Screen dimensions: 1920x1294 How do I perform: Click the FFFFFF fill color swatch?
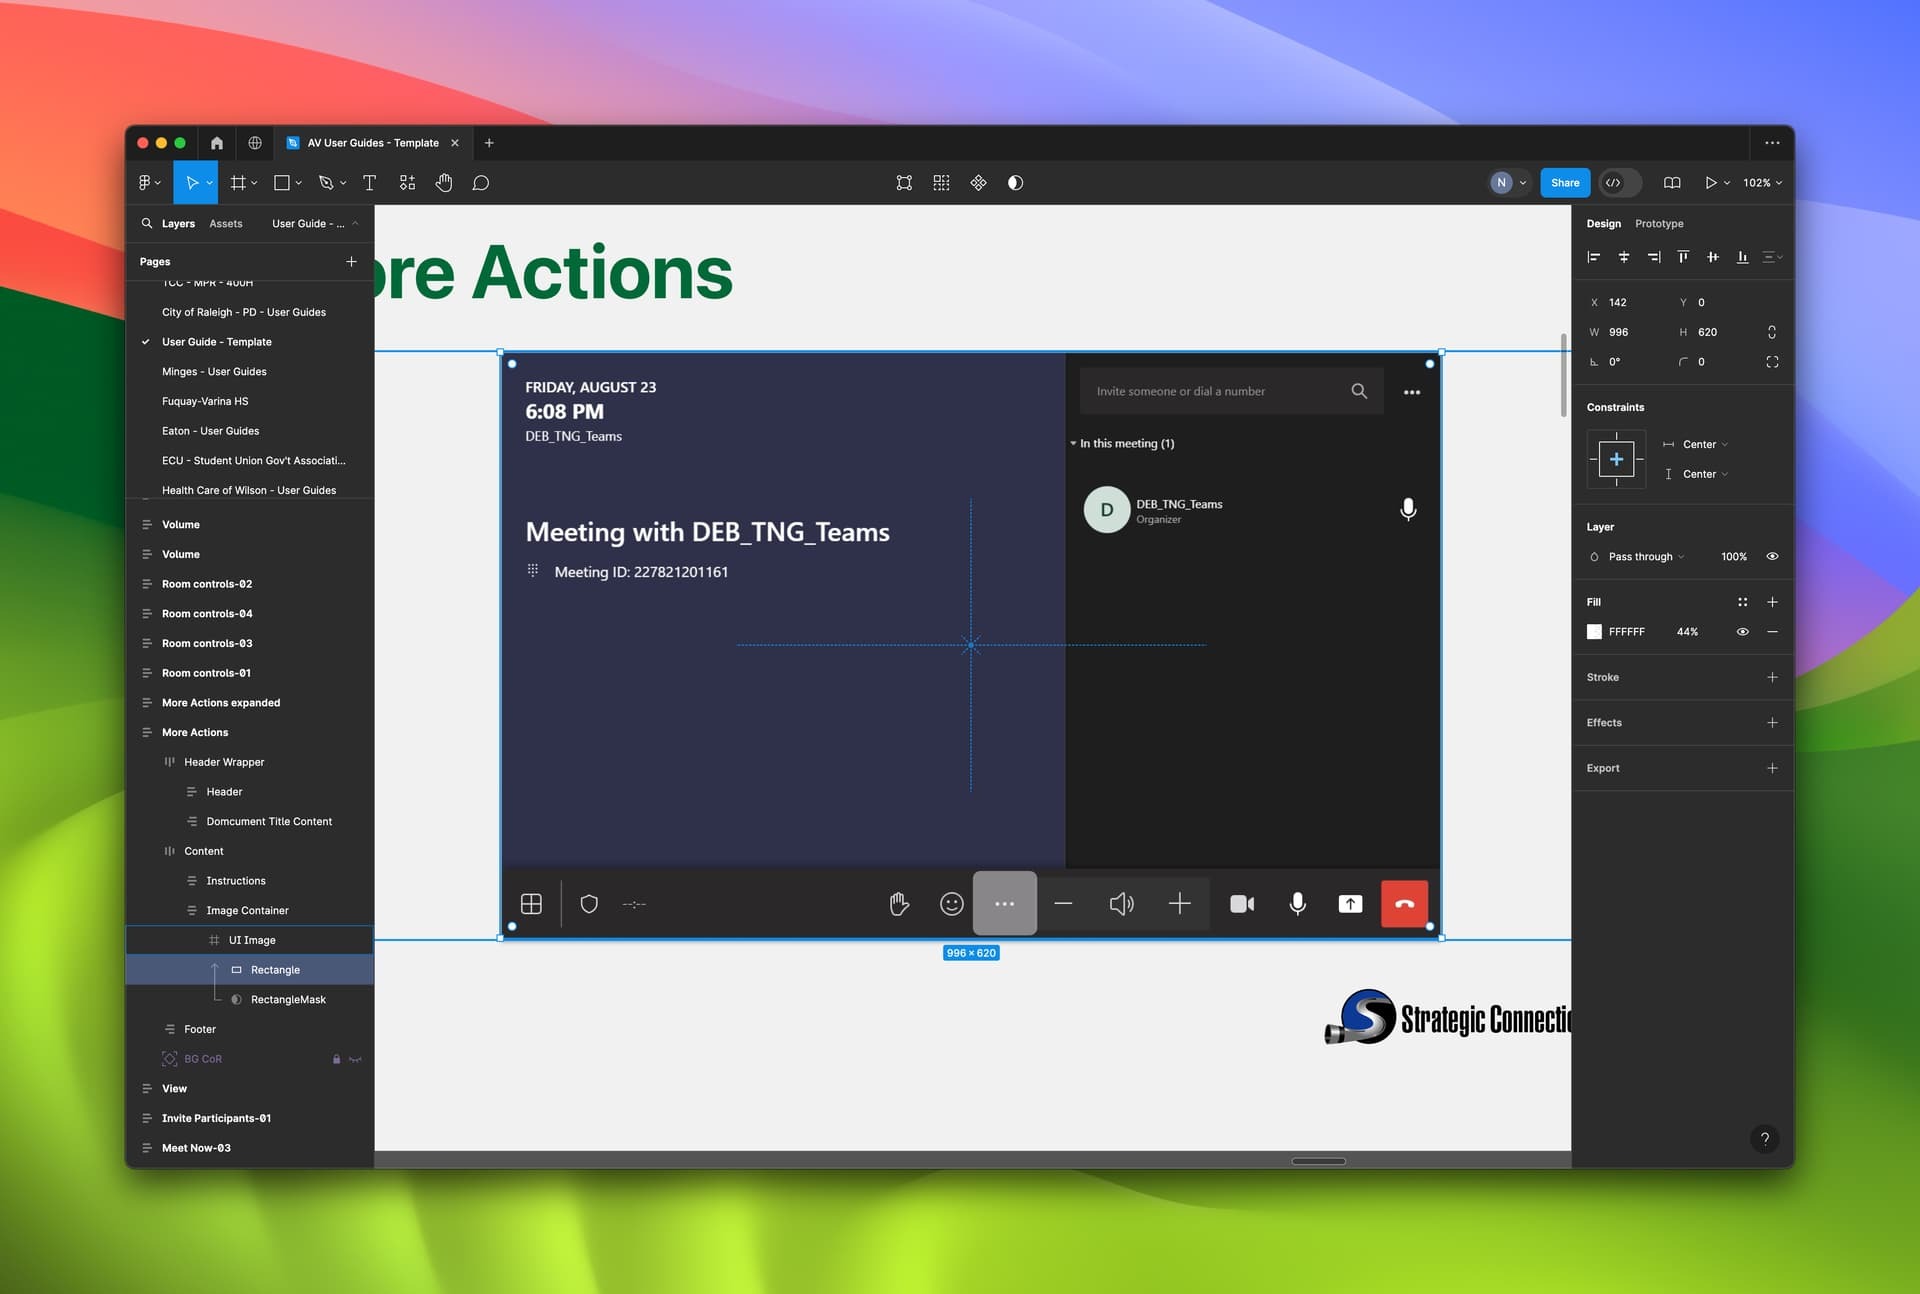point(1594,632)
